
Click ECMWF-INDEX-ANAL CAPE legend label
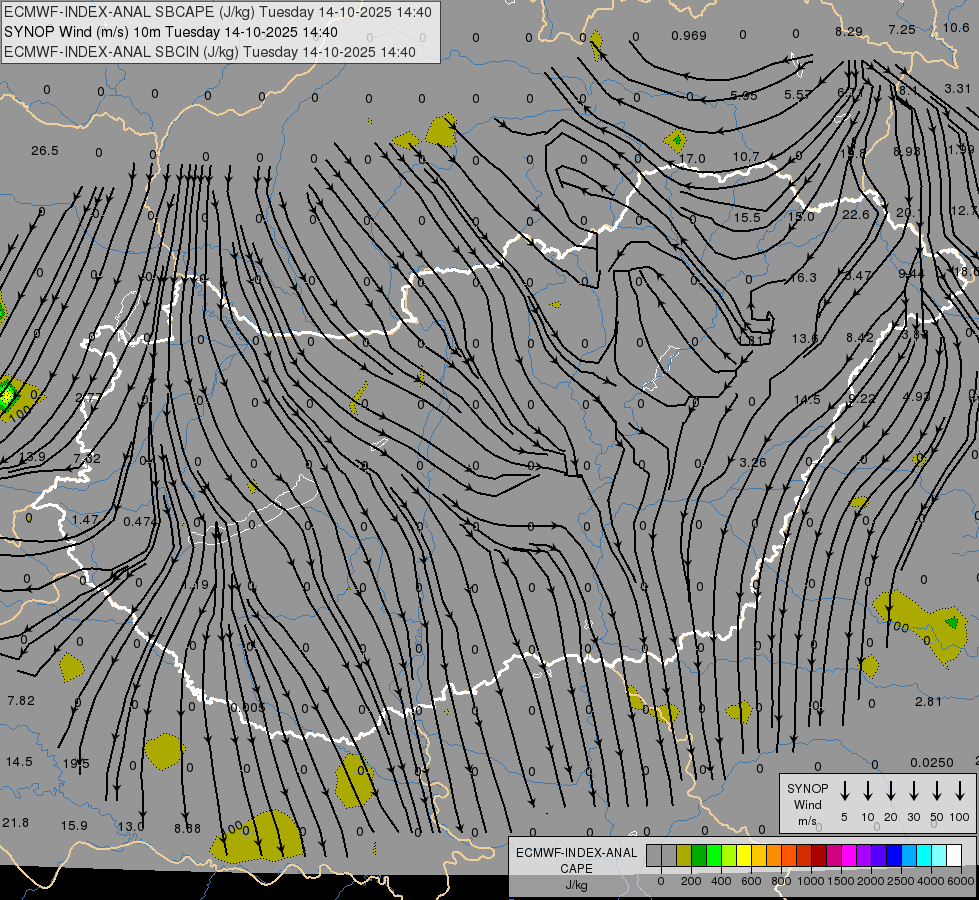(576, 860)
